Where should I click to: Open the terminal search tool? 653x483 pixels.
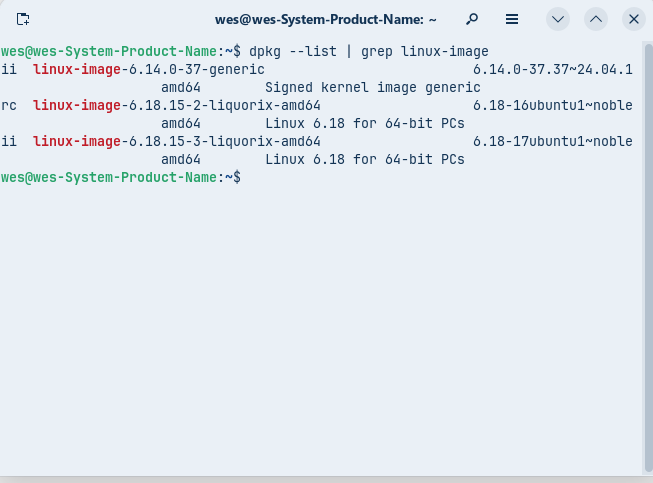[x=472, y=19]
